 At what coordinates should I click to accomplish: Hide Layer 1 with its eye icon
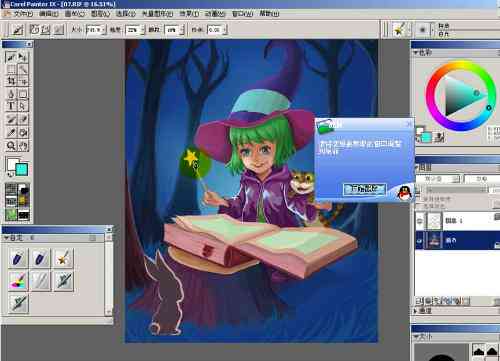click(x=420, y=221)
